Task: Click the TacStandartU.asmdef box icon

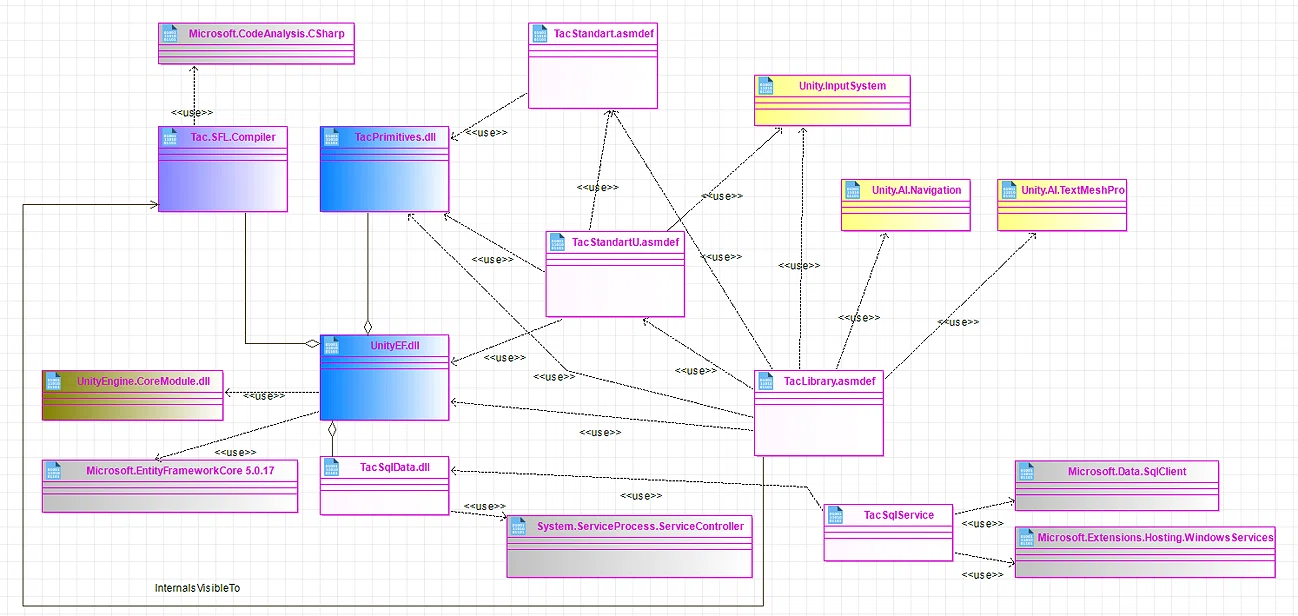Action: pyautogui.click(x=557, y=242)
